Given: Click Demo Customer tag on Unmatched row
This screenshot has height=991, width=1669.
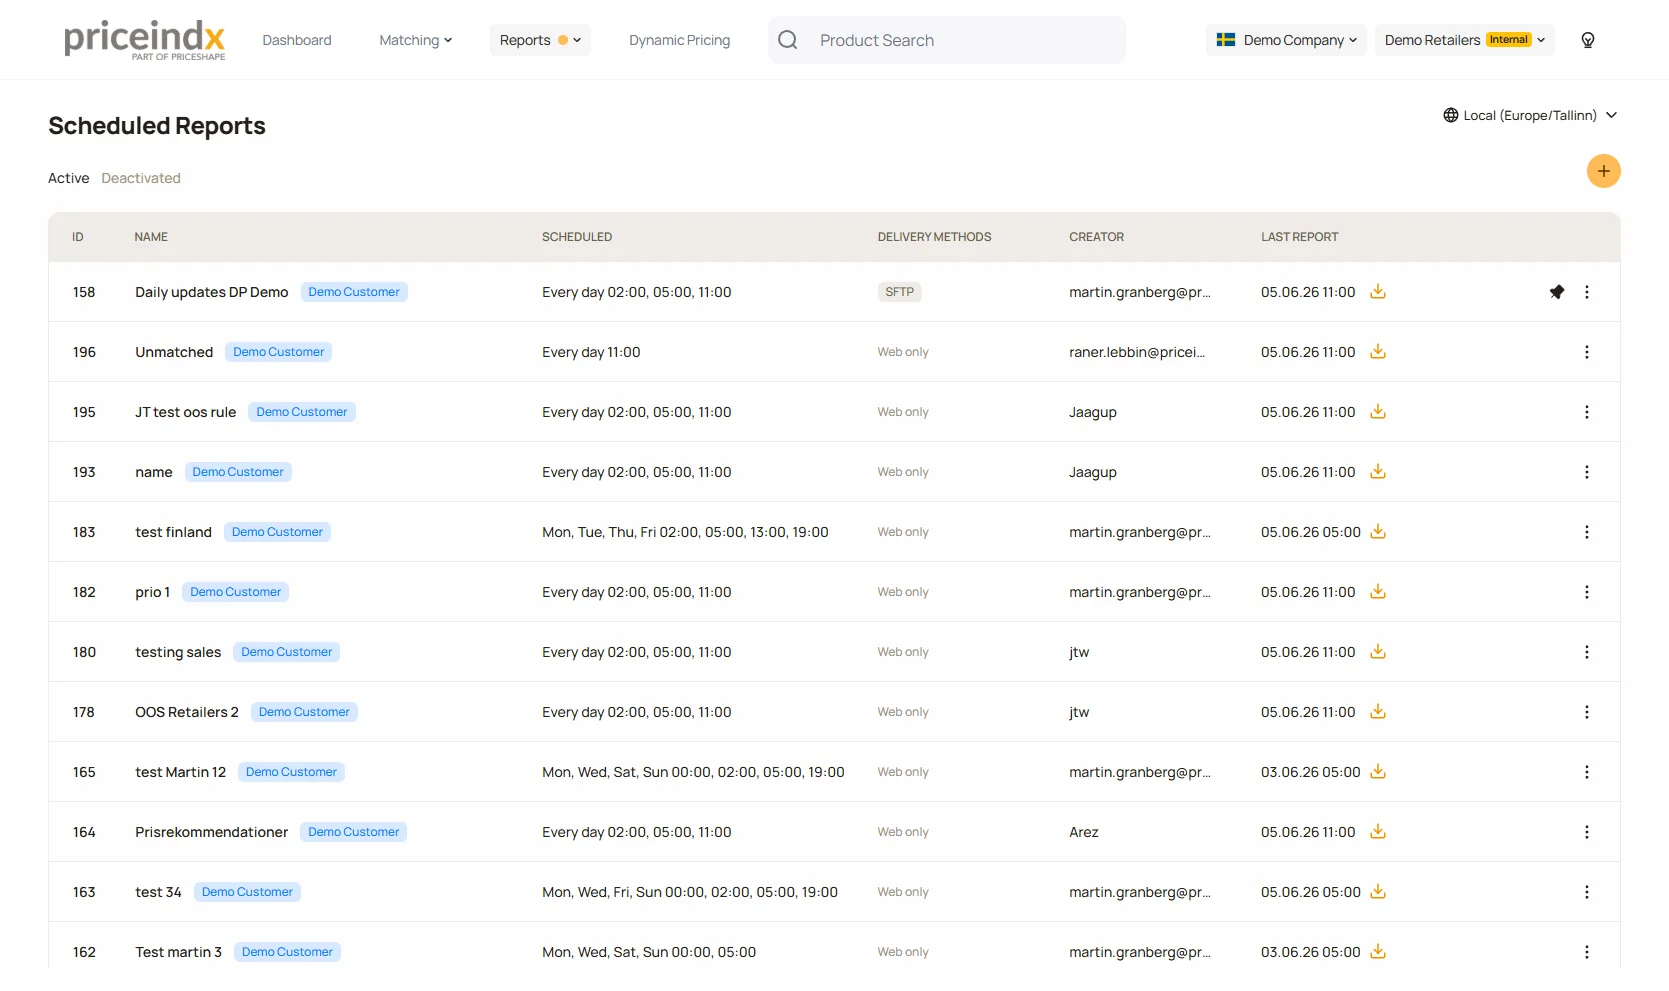Looking at the screenshot, I should 278,352.
